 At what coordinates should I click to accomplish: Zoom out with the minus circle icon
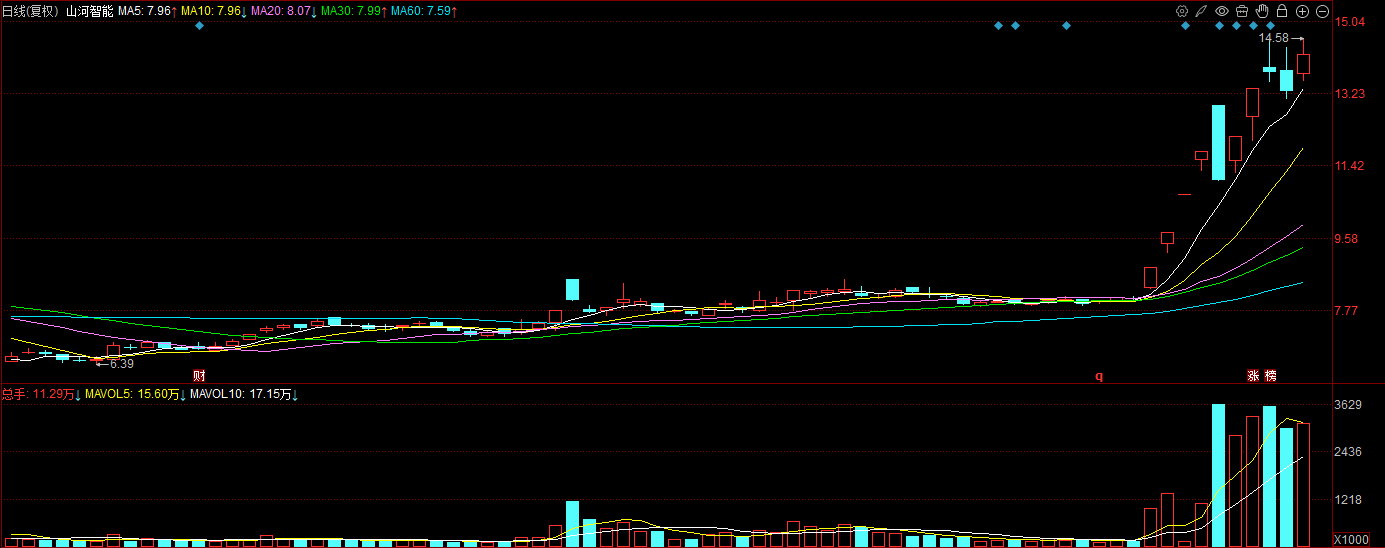(1322, 11)
